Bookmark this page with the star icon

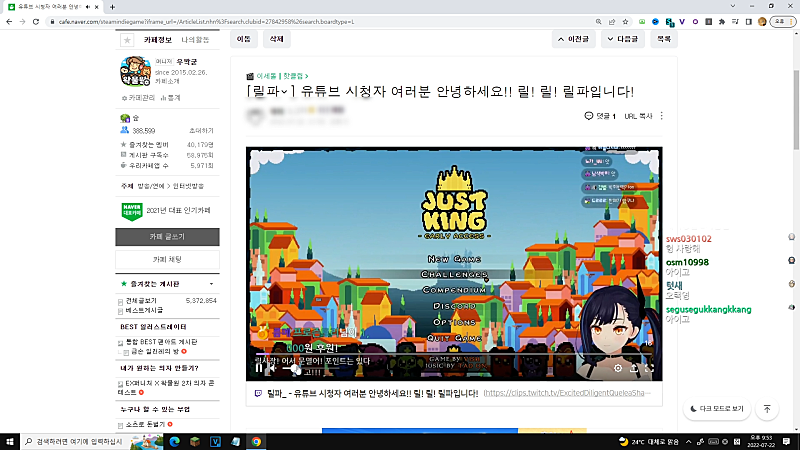(625, 21)
